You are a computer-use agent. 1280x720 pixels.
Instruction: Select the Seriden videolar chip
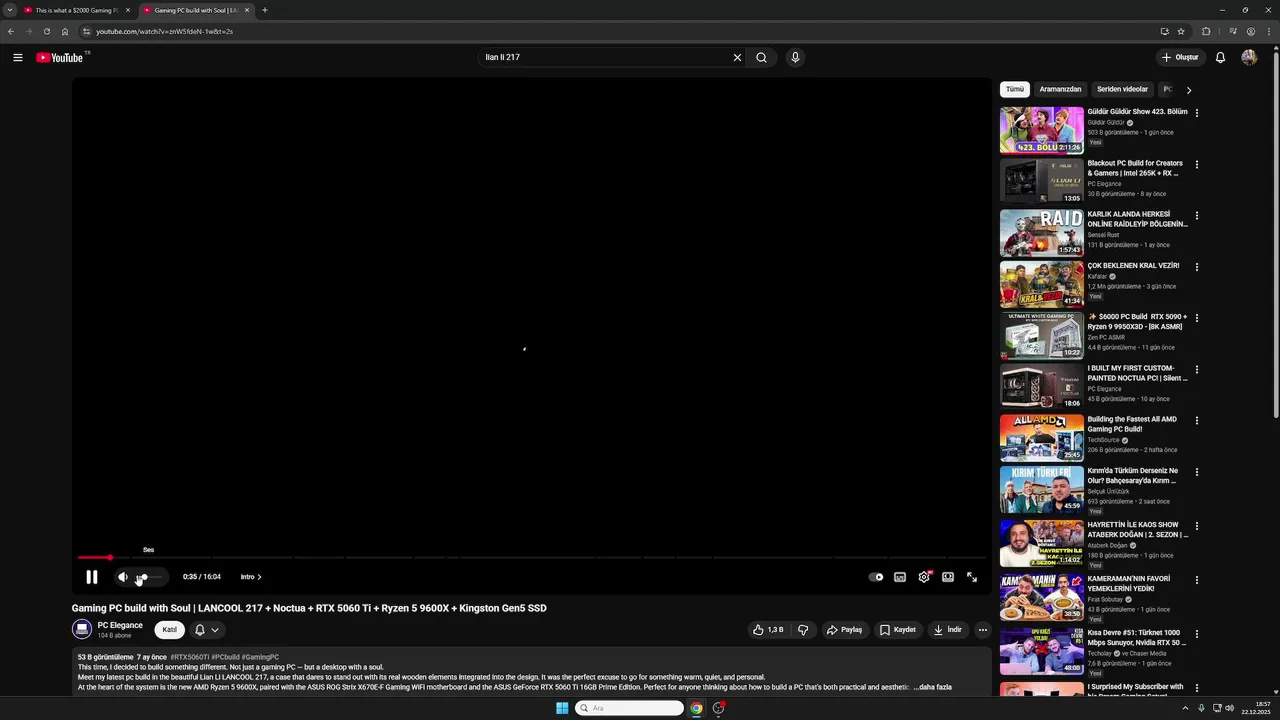coord(1122,89)
